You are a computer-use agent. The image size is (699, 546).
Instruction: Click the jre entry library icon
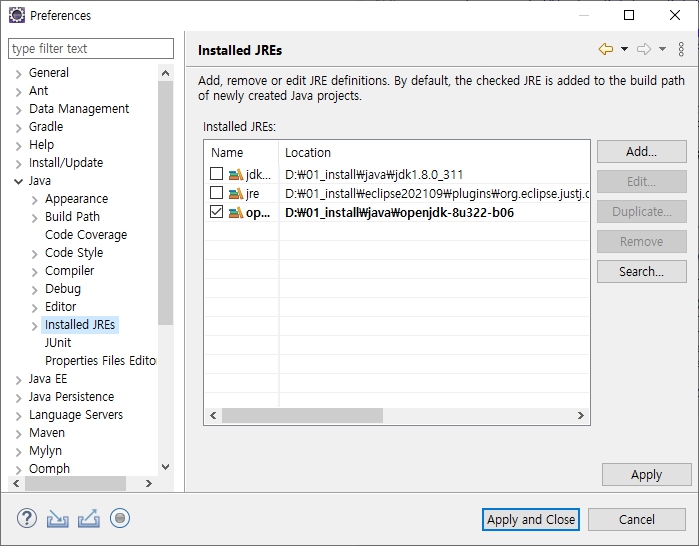click(x=235, y=193)
